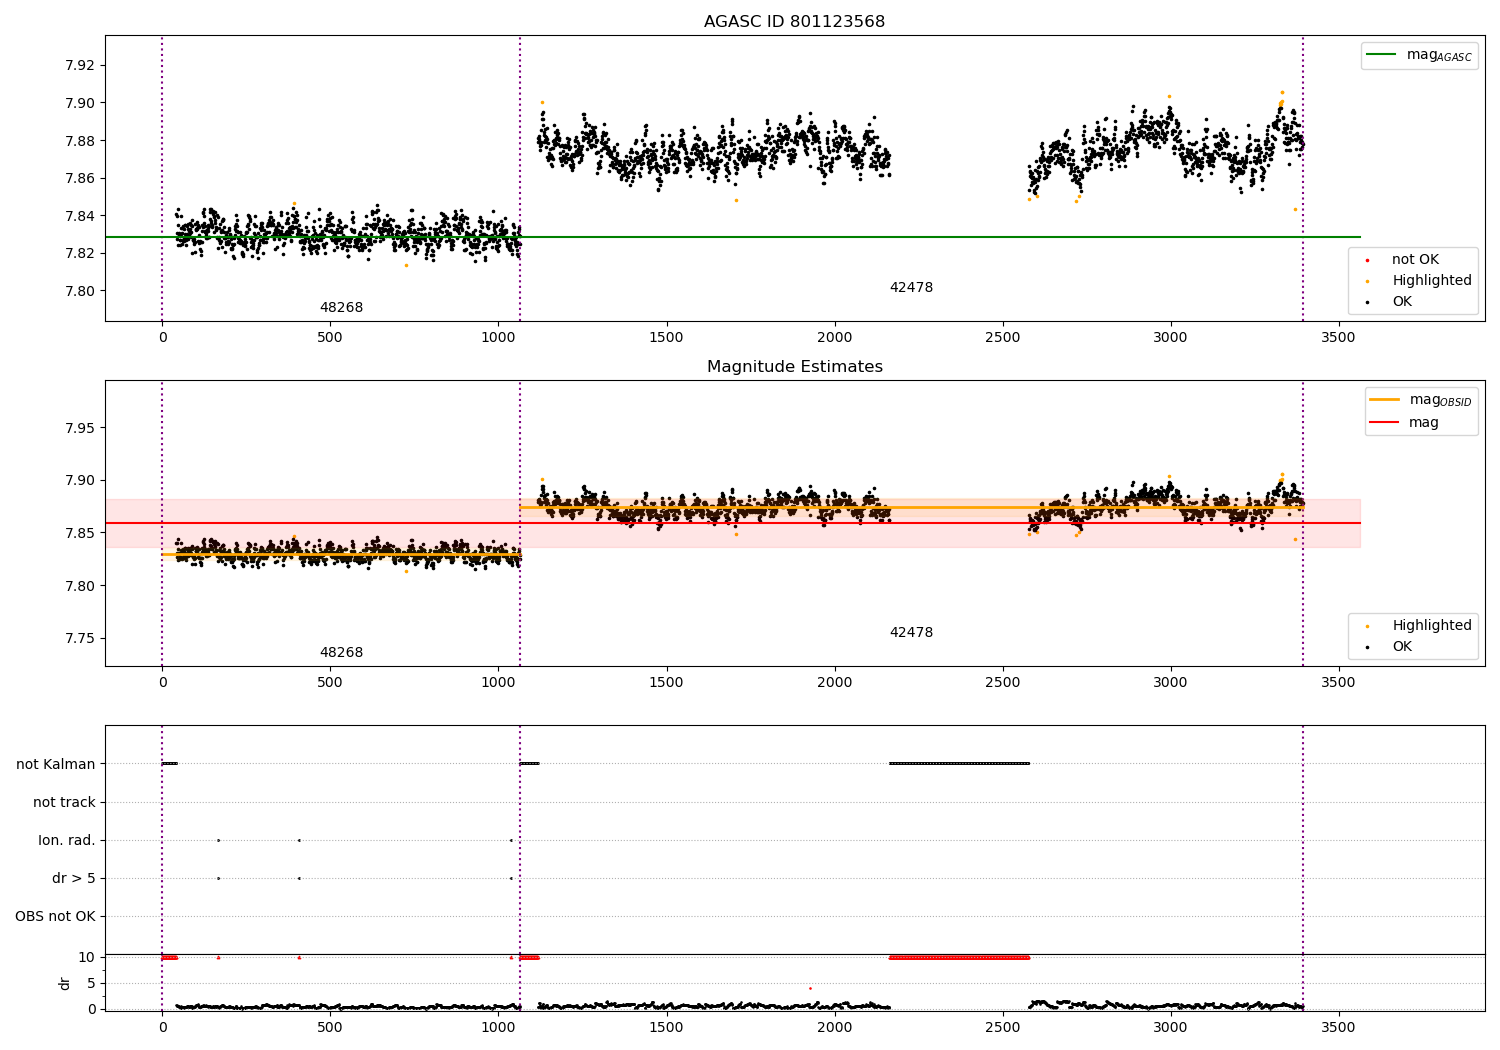
Task: Click the '48268' label in the top plot
Action: point(341,308)
